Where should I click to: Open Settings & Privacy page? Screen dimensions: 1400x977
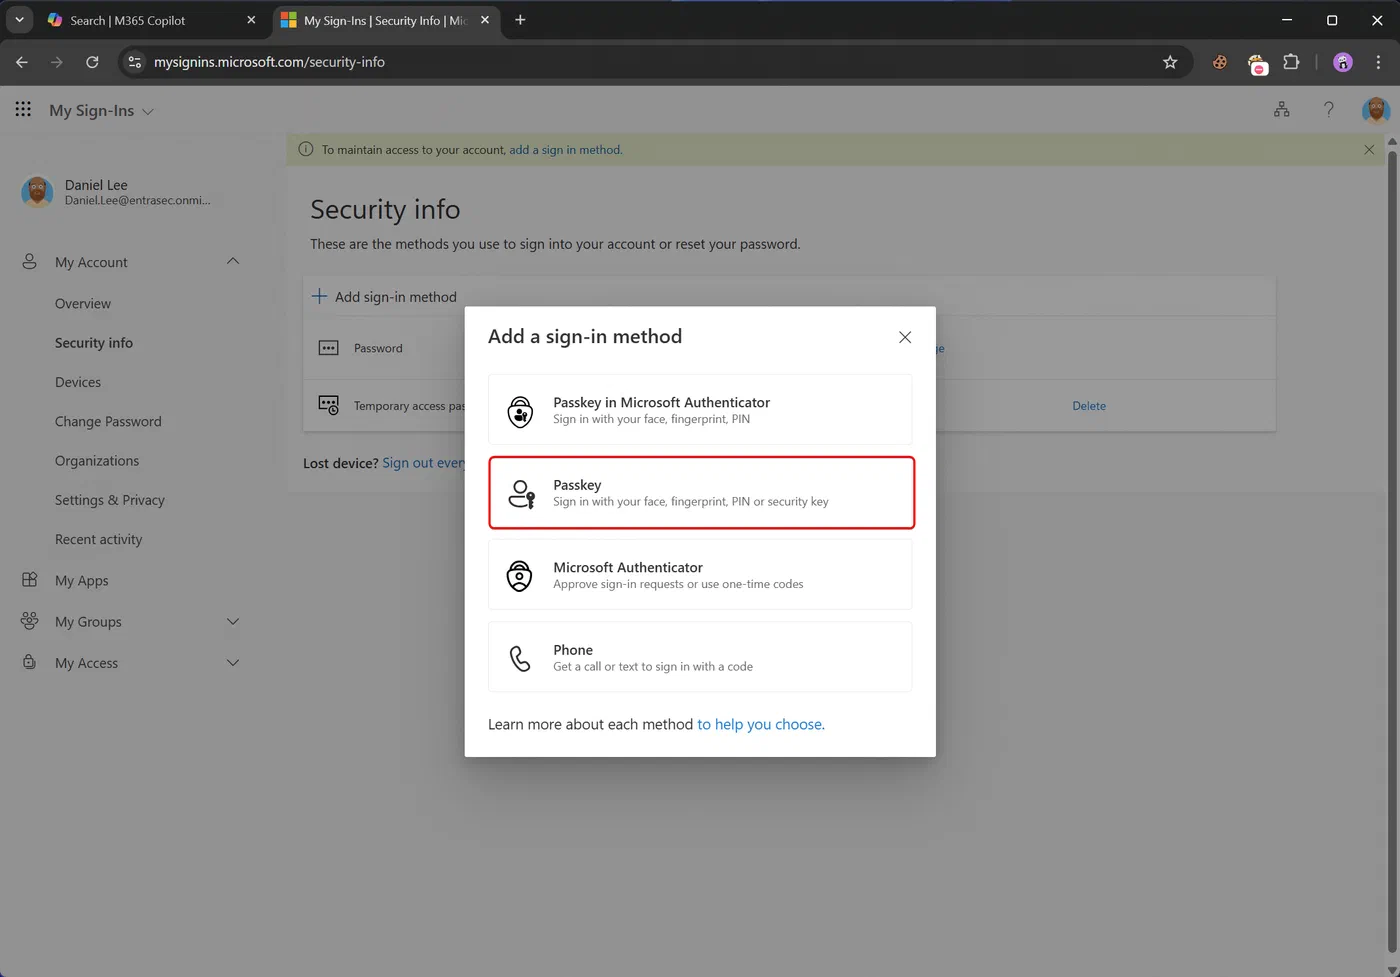point(110,500)
